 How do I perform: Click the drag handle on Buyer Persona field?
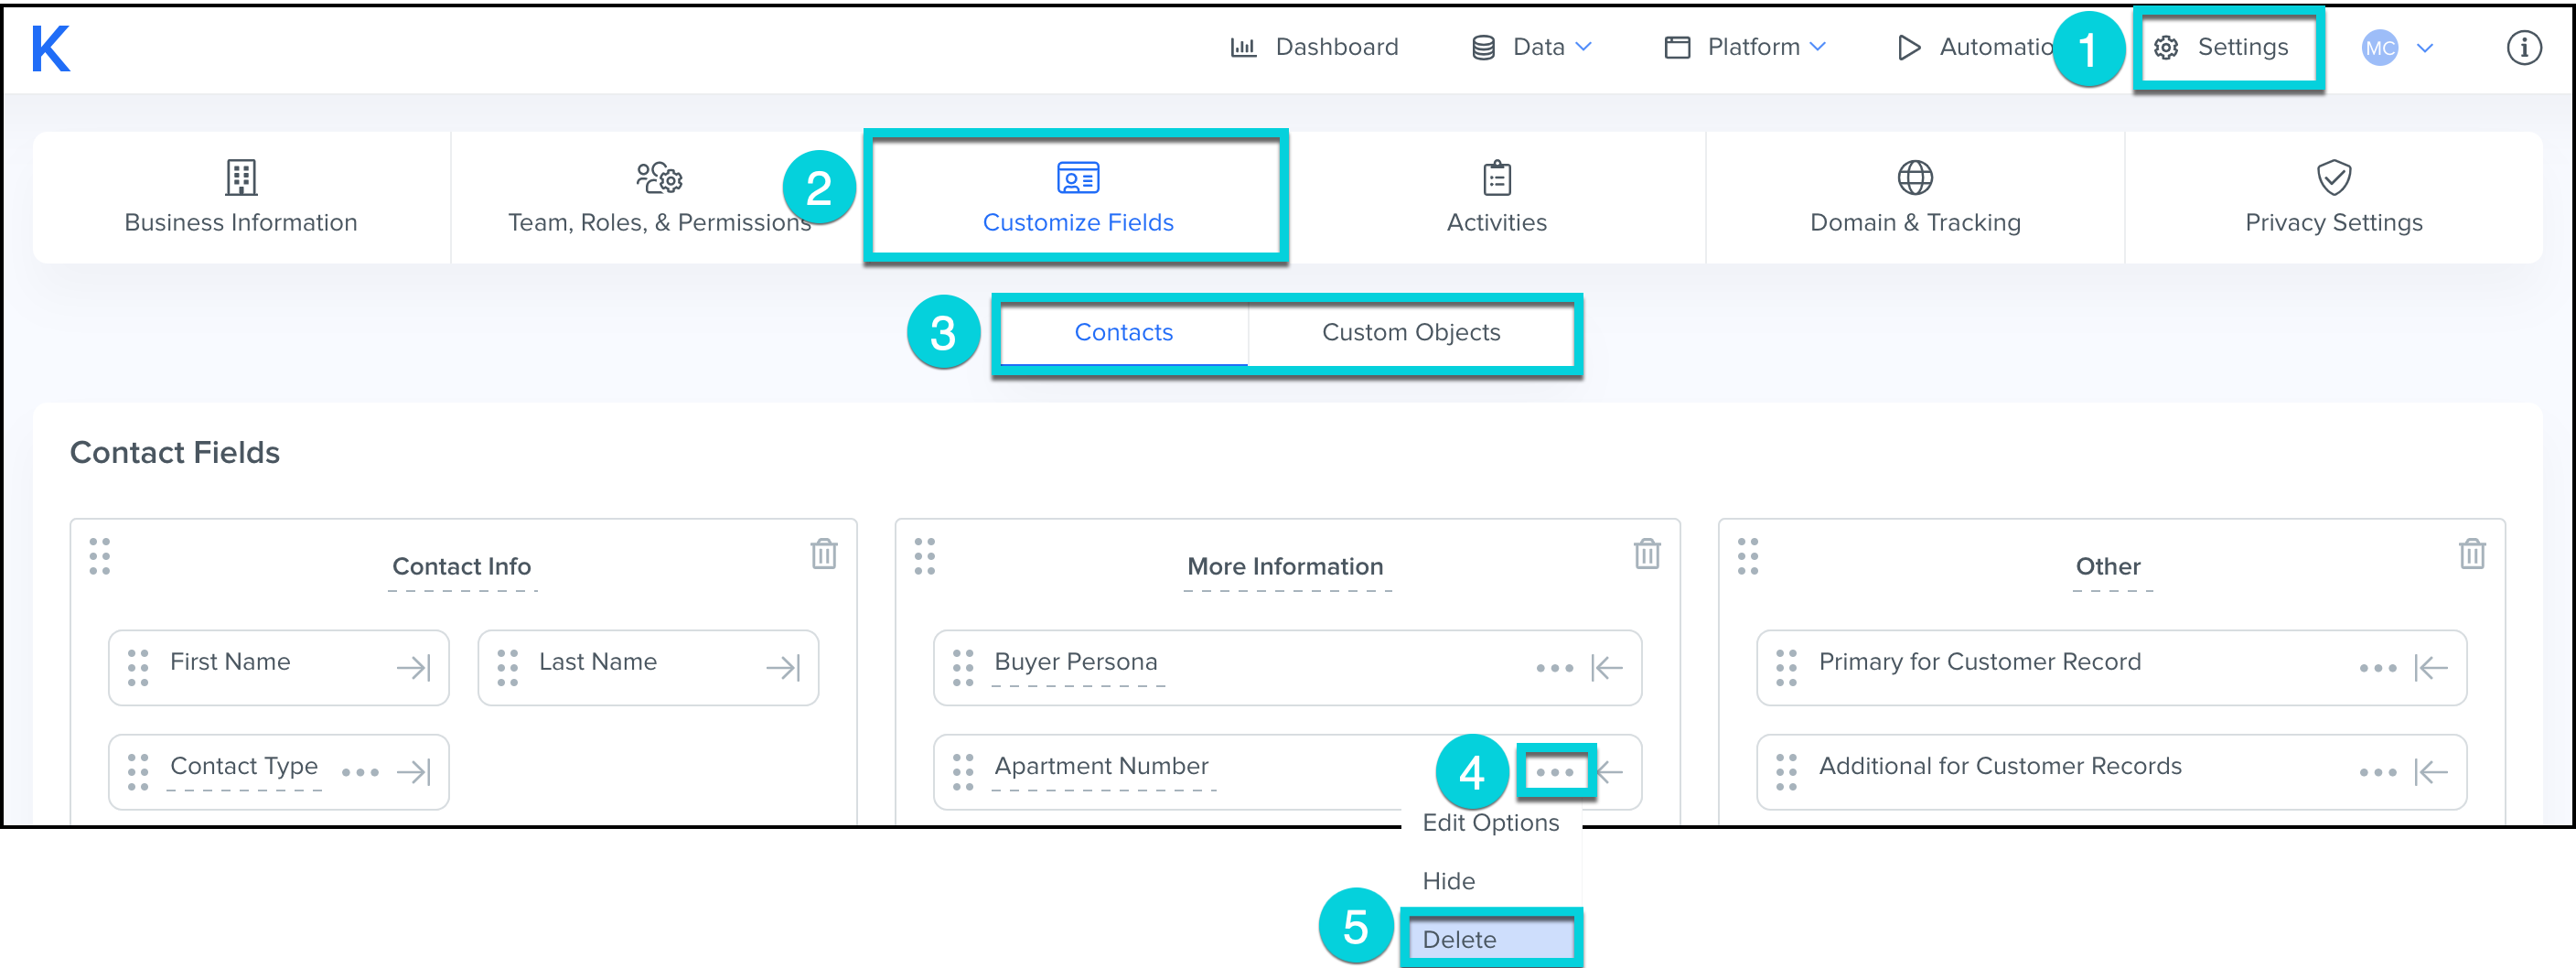[962, 667]
